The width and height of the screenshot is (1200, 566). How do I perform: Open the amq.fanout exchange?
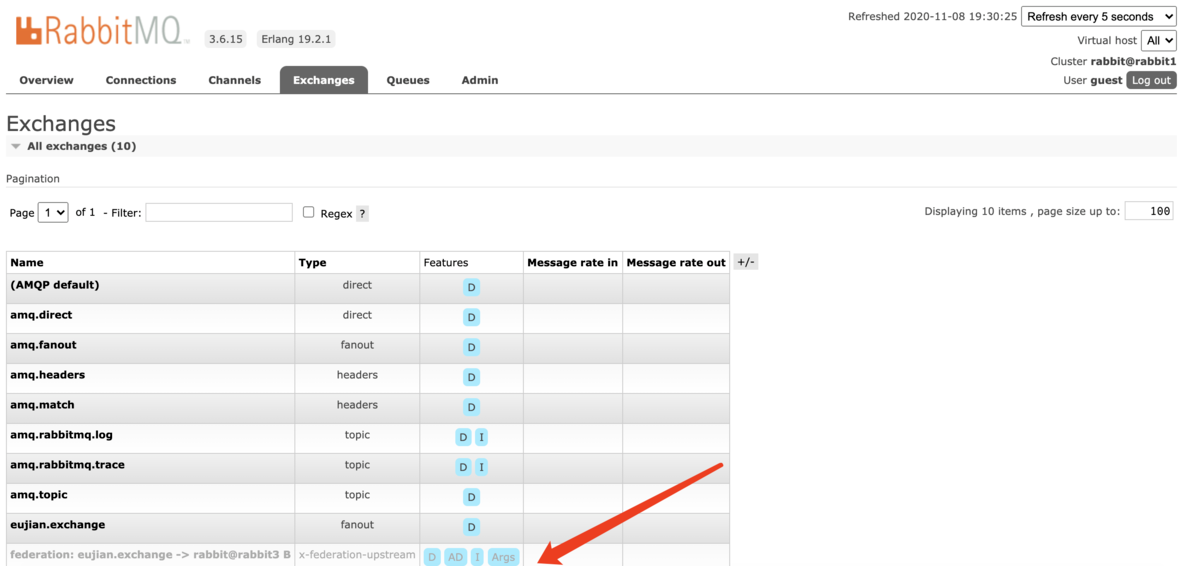[x=43, y=345]
